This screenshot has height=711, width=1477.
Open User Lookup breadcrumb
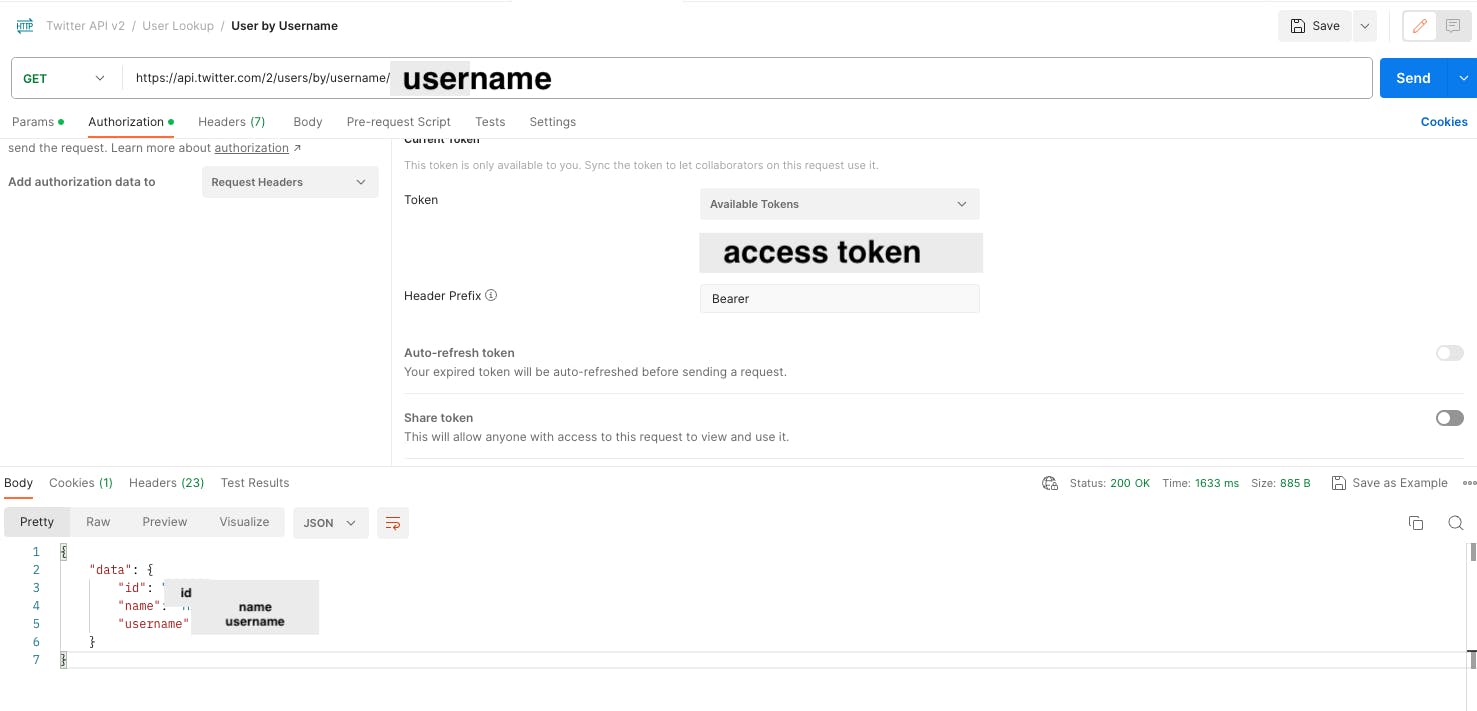[178, 26]
